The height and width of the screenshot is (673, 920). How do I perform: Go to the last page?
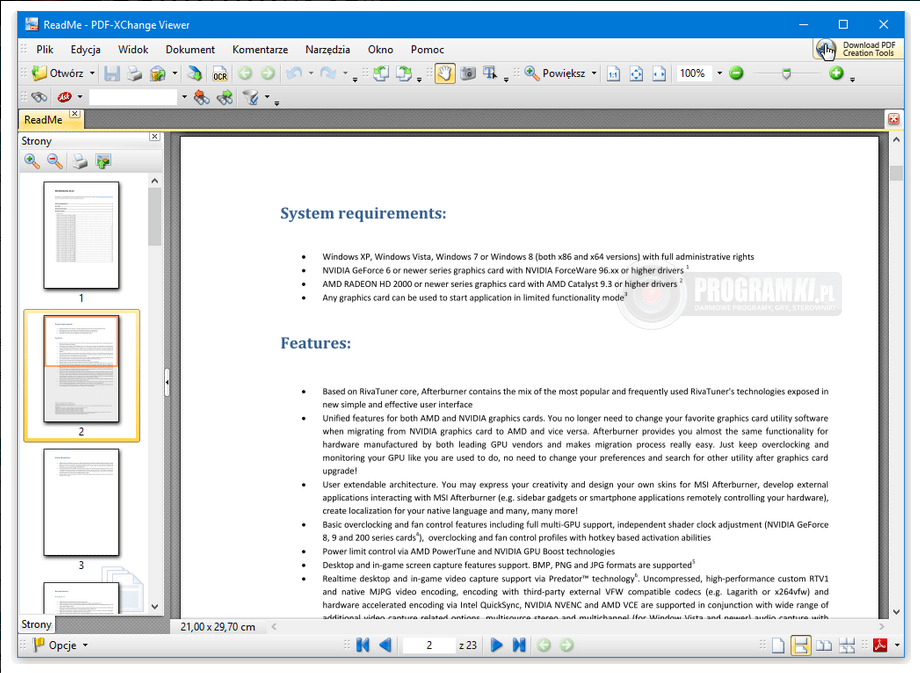pyautogui.click(x=519, y=645)
